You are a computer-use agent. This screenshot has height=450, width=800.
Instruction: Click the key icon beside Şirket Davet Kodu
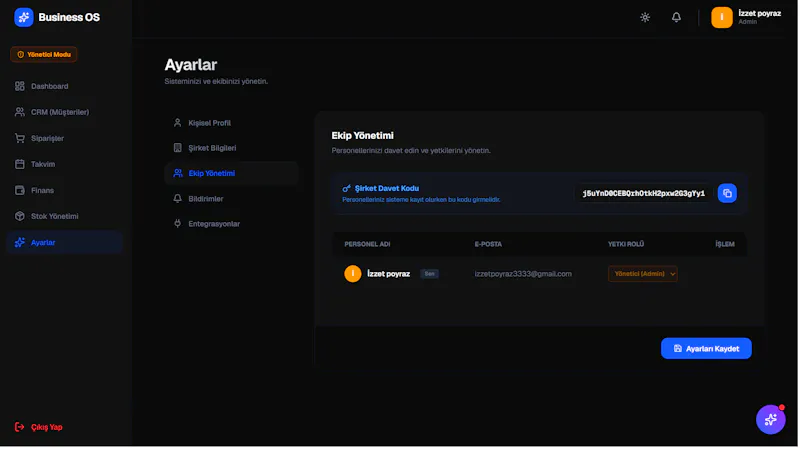coord(347,189)
